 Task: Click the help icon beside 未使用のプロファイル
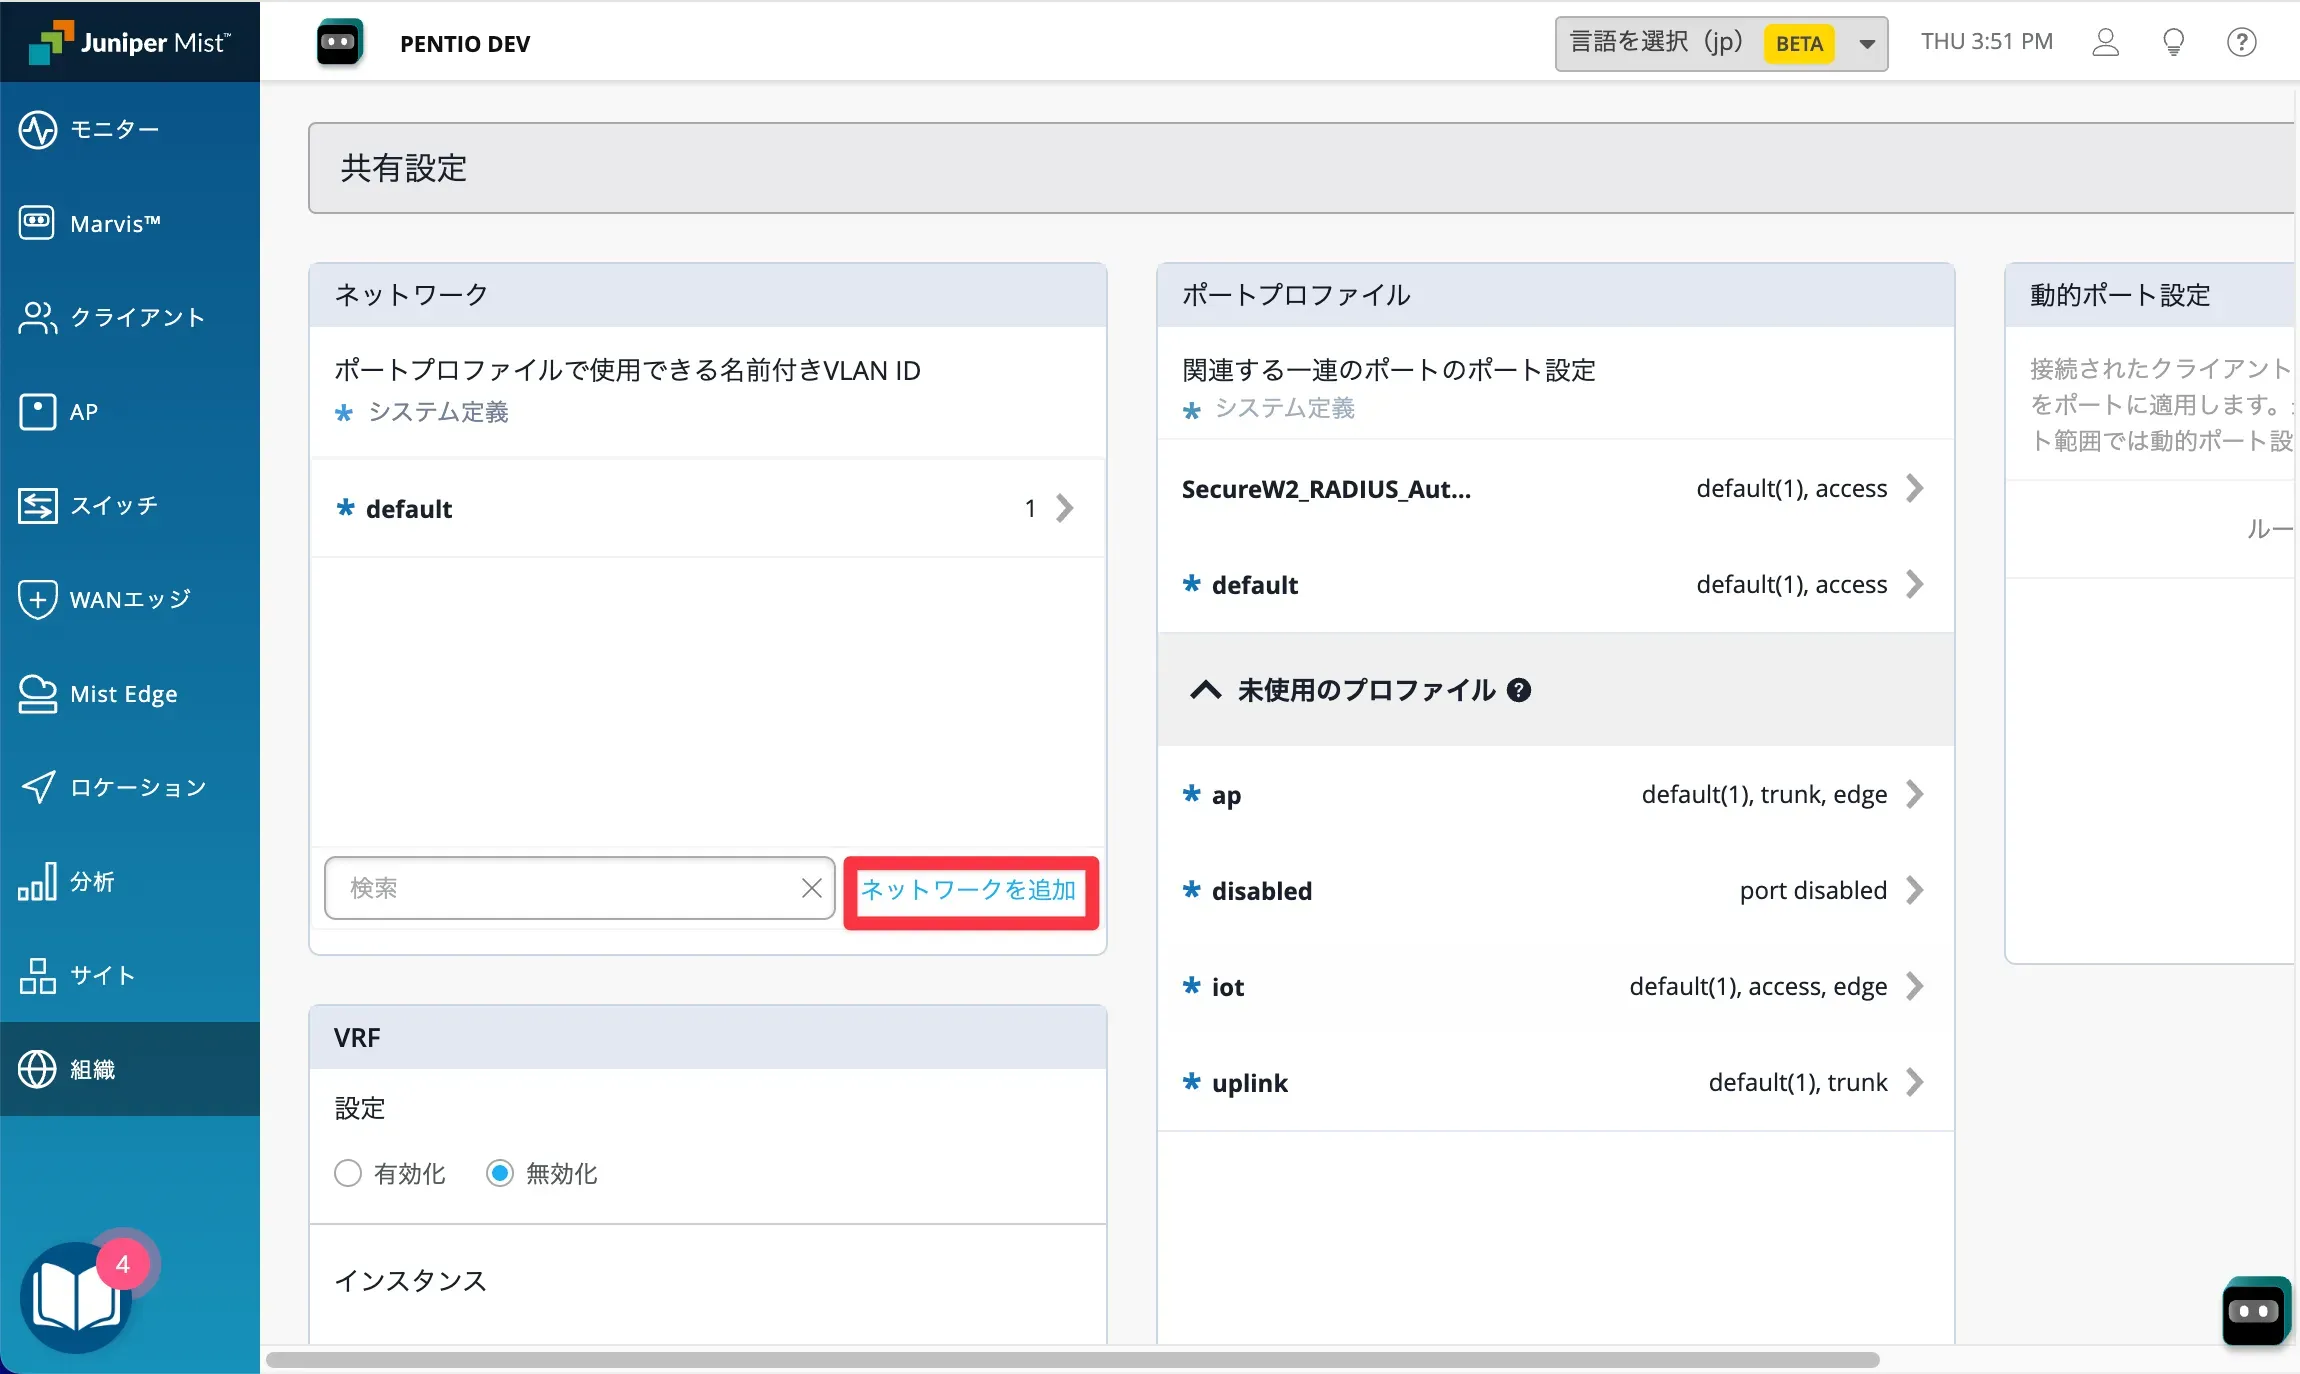coord(1519,690)
